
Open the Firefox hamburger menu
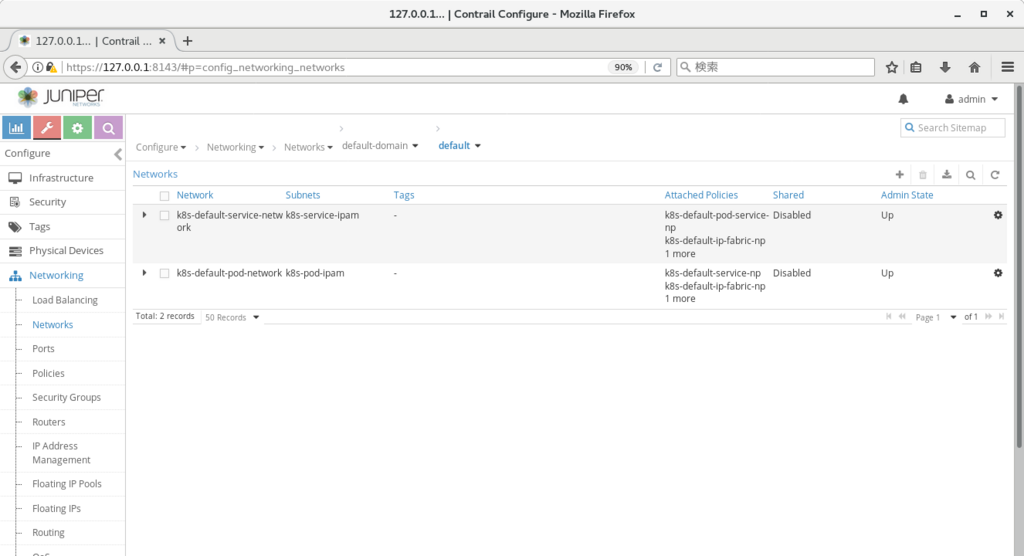click(x=1008, y=67)
